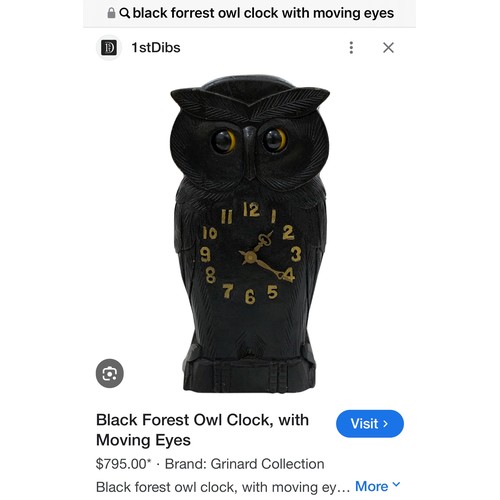500x500 pixels.
Task: Open the 1stDibs source name link
Action: pyautogui.click(x=156, y=48)
